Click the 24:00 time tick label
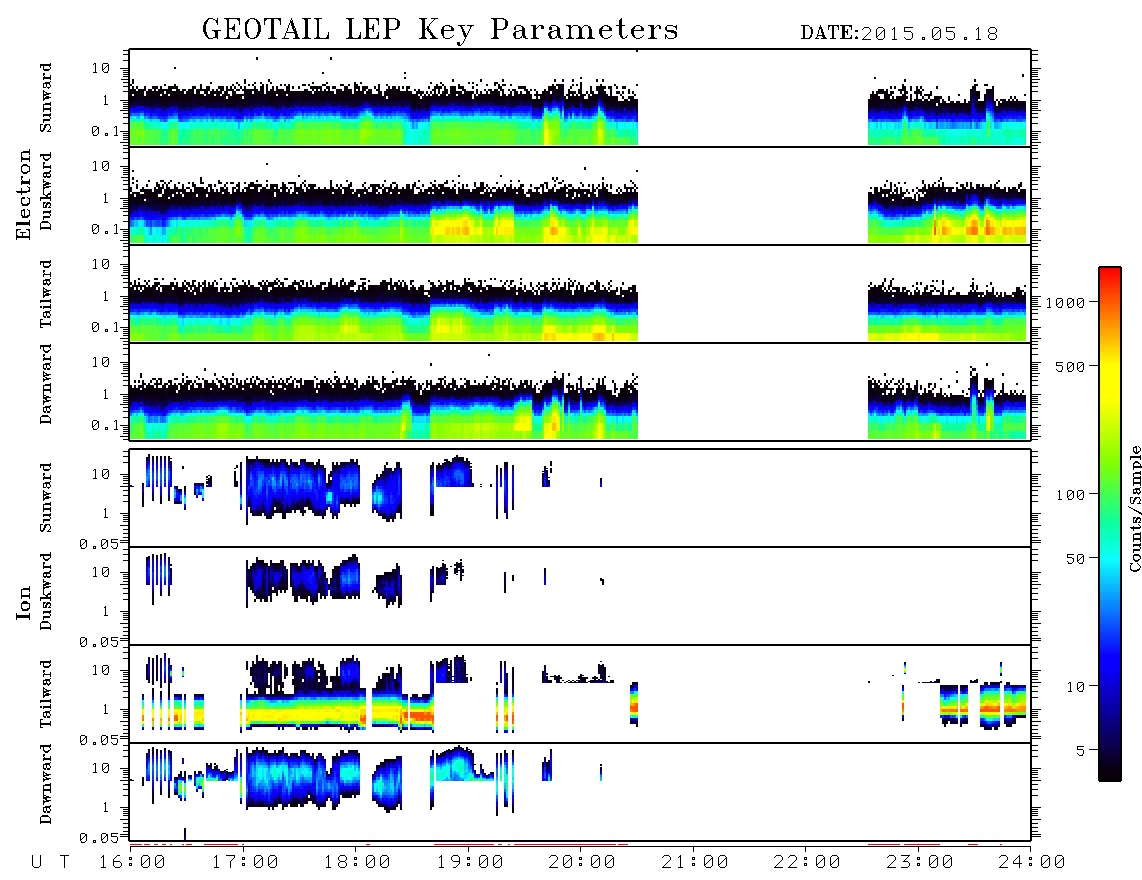Viewport: 1142px width, 880px height. point(1031,863)
